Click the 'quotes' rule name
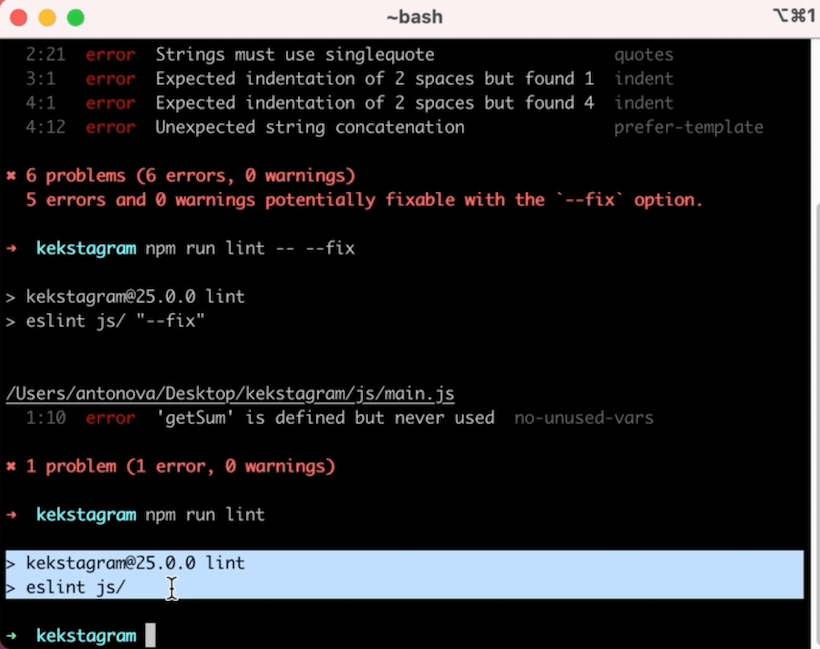The height and width of the screenshot is (649, 820). (x=643, y=55)
